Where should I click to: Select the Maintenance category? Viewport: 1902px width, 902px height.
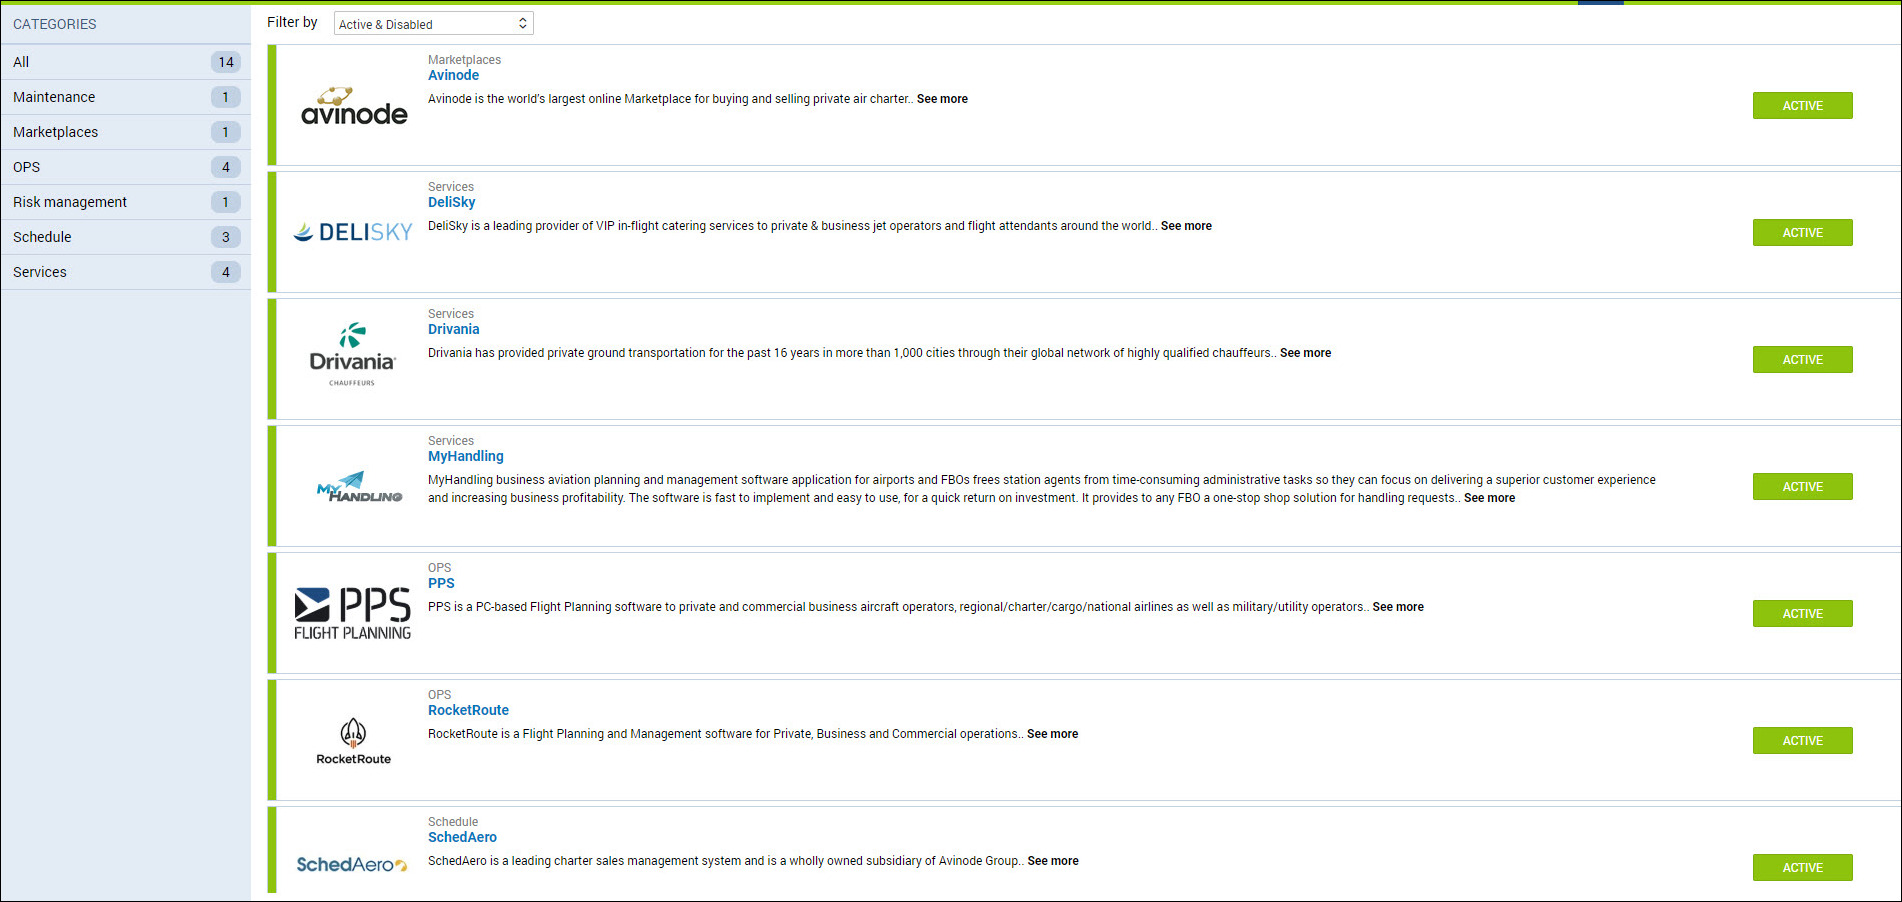(126, 97)
